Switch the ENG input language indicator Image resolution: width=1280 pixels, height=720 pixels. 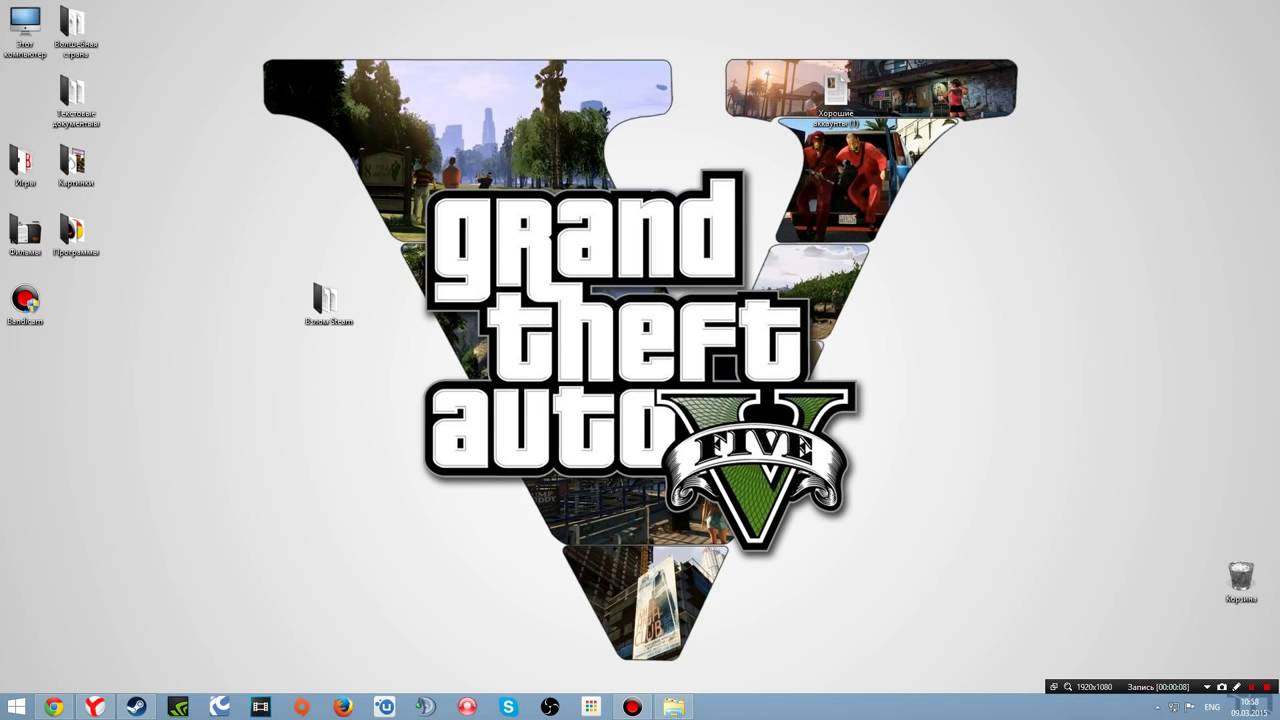pyautogui.click(x=1212, y=707)
